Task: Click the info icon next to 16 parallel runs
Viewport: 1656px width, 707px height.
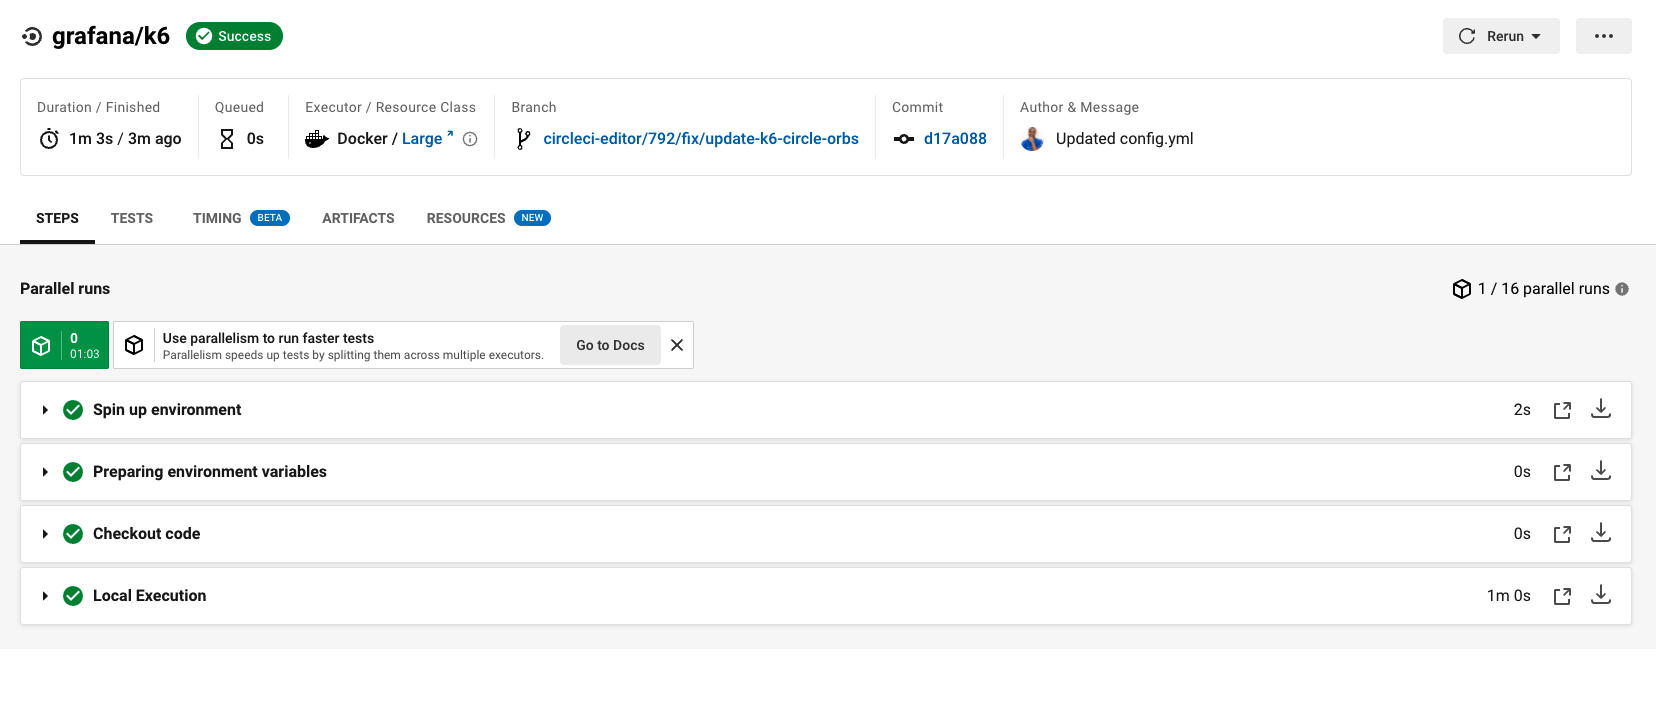Action: point(1622,289)
